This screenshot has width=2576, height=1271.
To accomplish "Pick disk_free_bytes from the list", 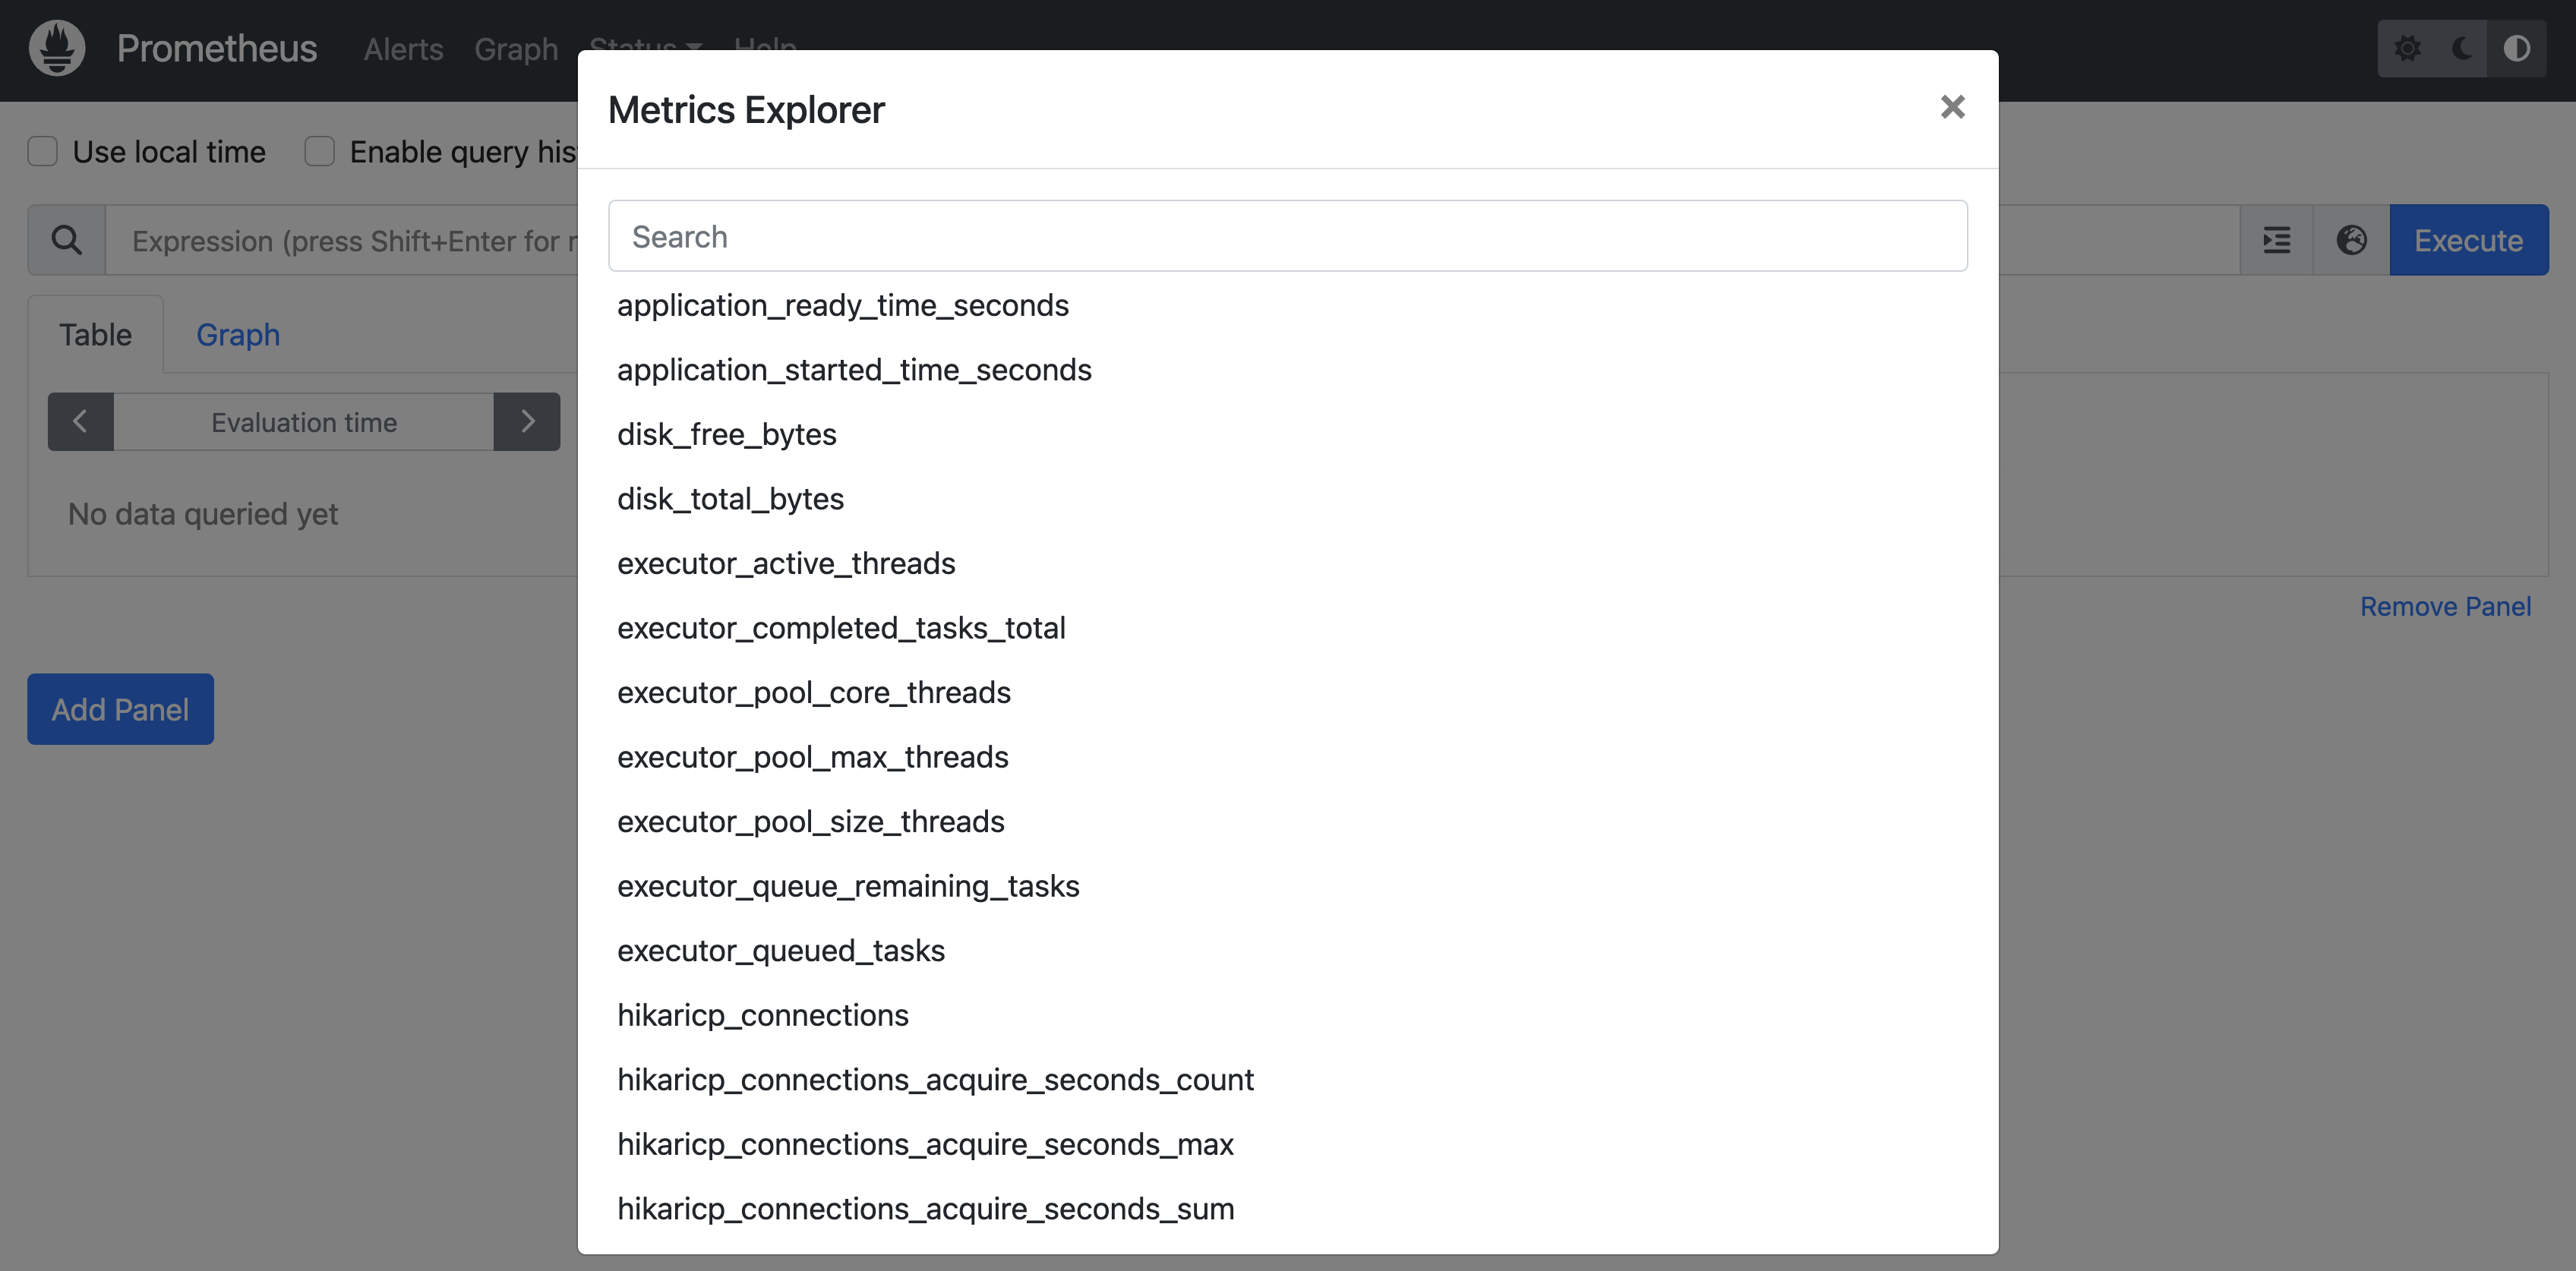I will 726,434.
